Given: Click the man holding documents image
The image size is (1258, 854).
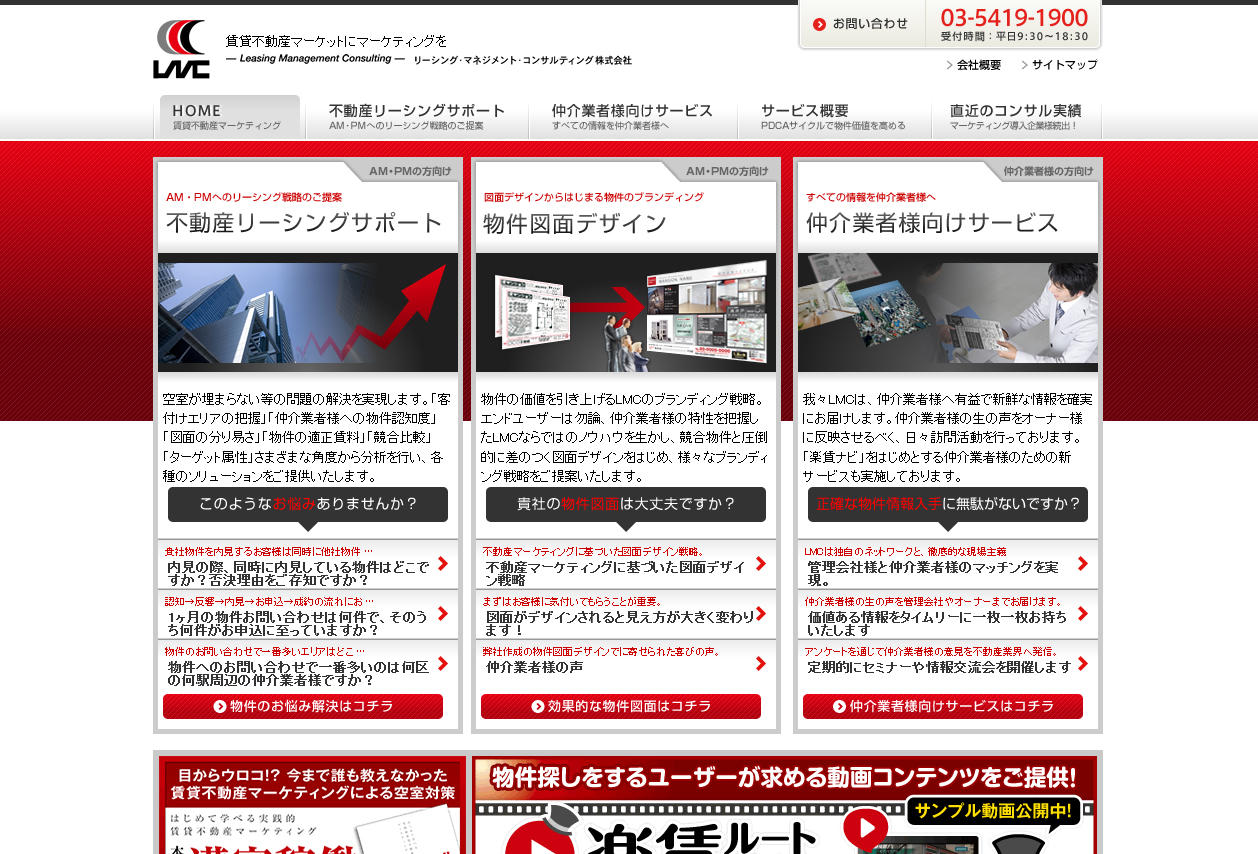Looking at the screenshot, I should click(x=948, y=312).
